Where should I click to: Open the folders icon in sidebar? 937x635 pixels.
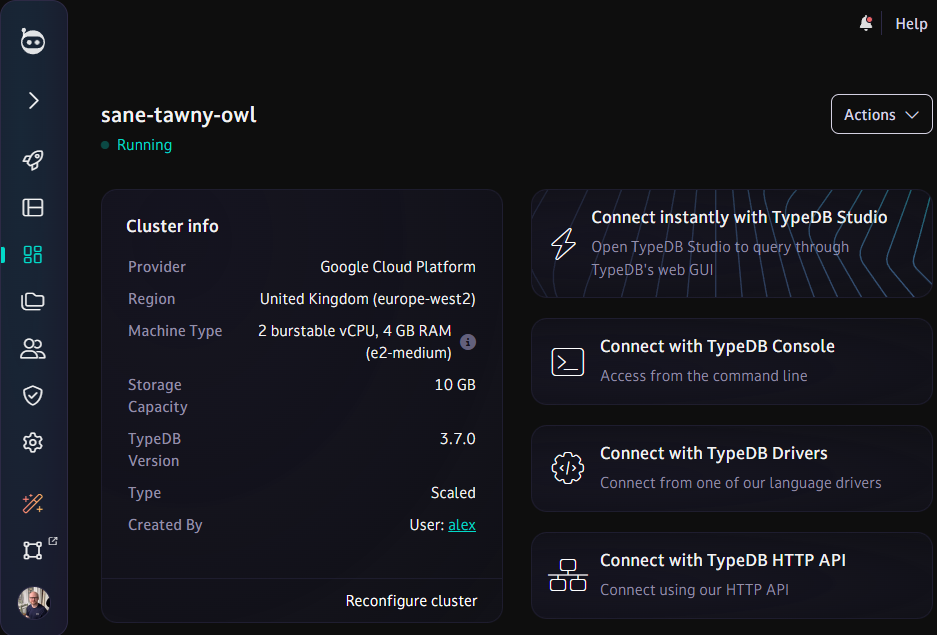[x=33, y=301]
